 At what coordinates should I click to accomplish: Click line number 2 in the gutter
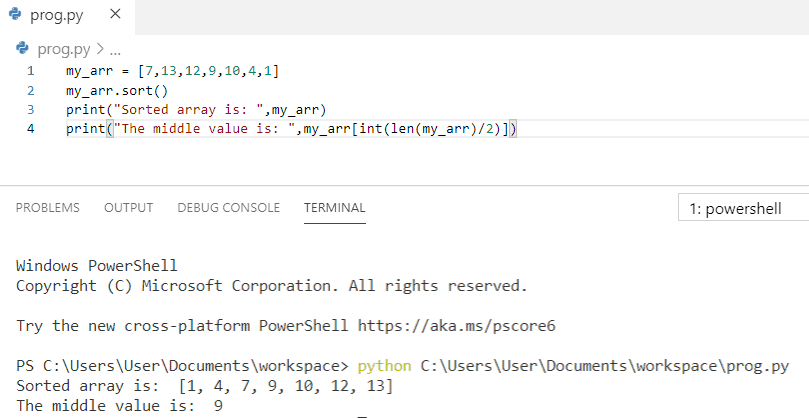tap(30, 90)
